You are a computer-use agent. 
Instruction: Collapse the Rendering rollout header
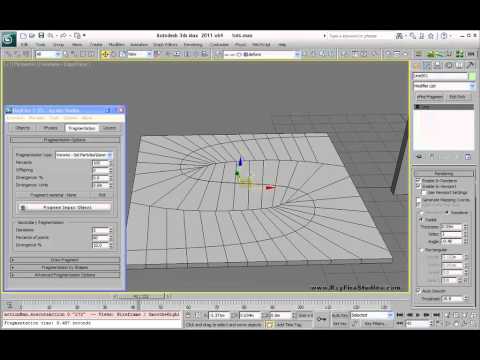click(x=444, y=173)
